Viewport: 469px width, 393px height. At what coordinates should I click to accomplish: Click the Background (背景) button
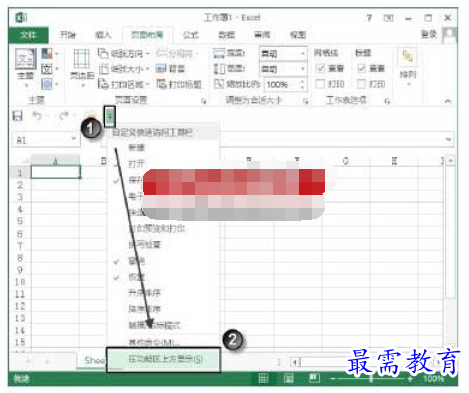(x=170, y=69)
